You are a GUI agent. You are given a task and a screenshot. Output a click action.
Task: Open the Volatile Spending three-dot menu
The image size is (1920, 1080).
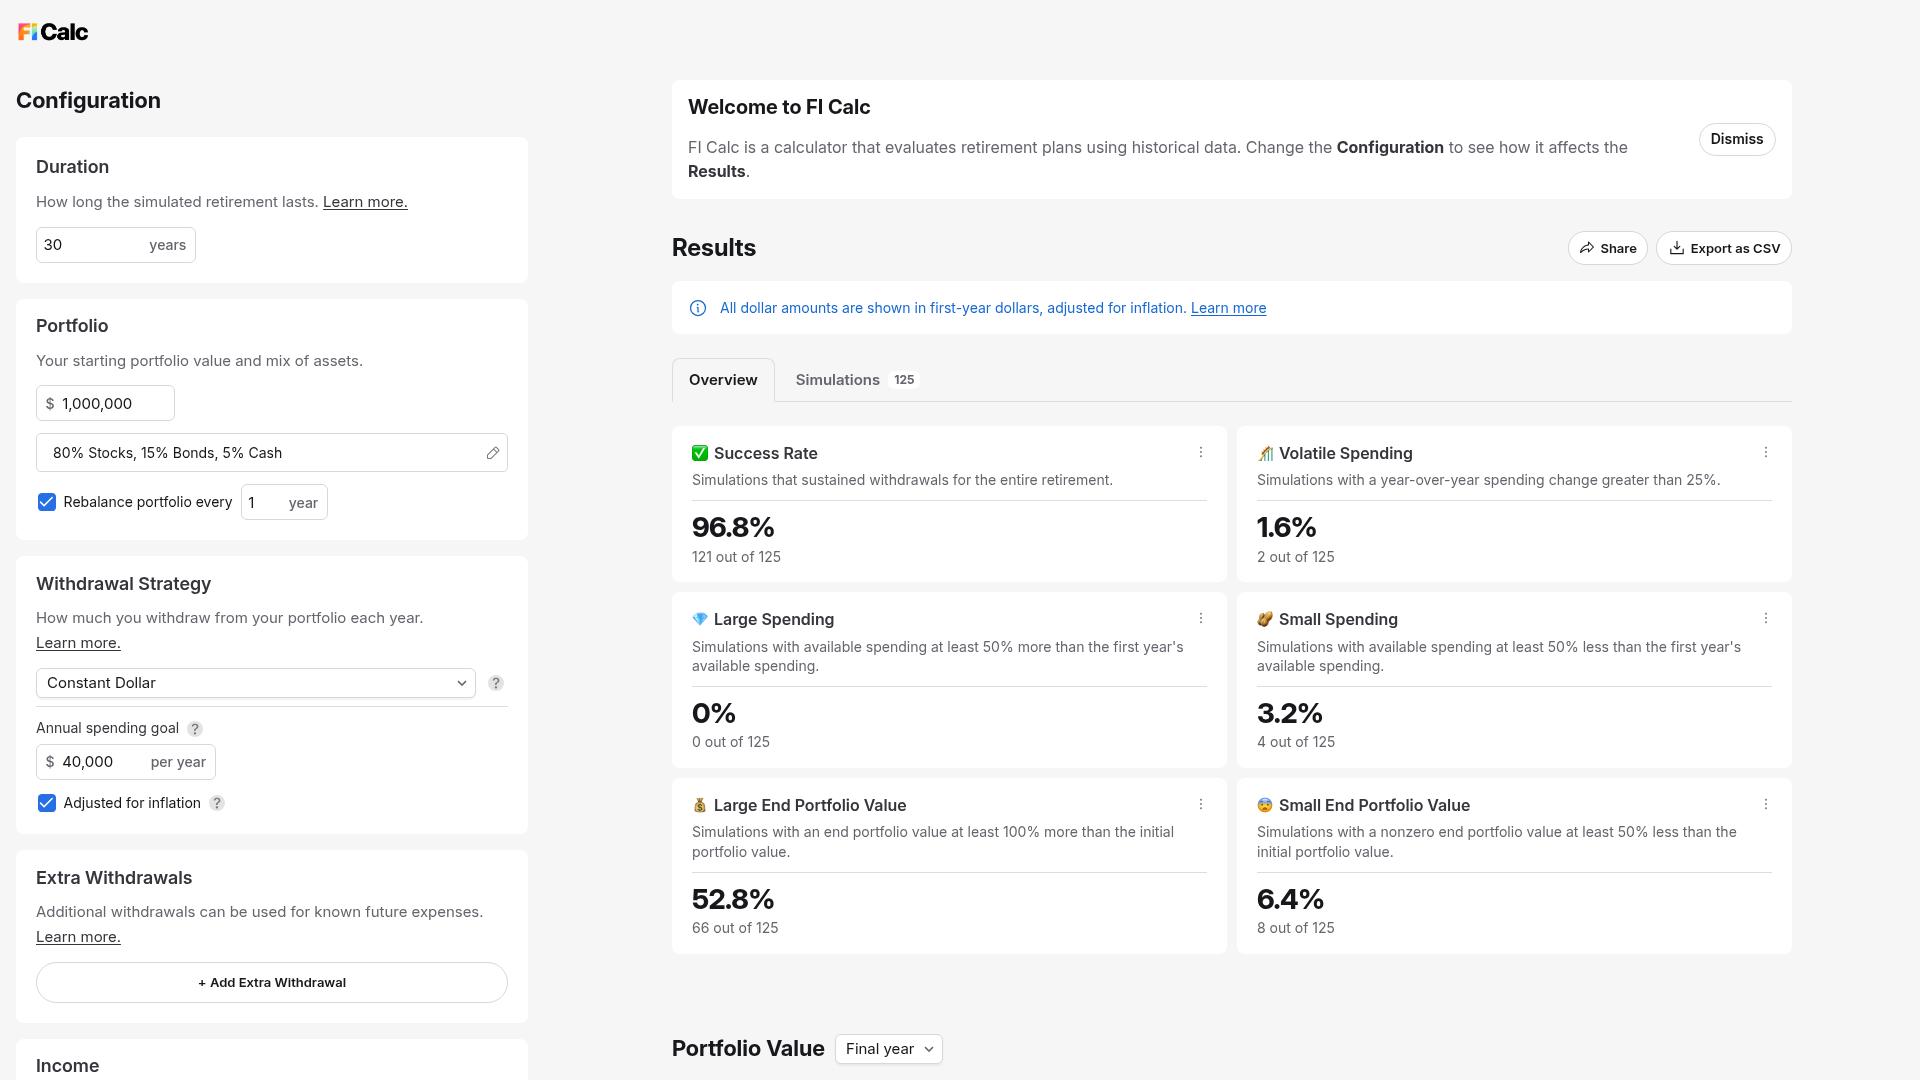(1765, 453)
